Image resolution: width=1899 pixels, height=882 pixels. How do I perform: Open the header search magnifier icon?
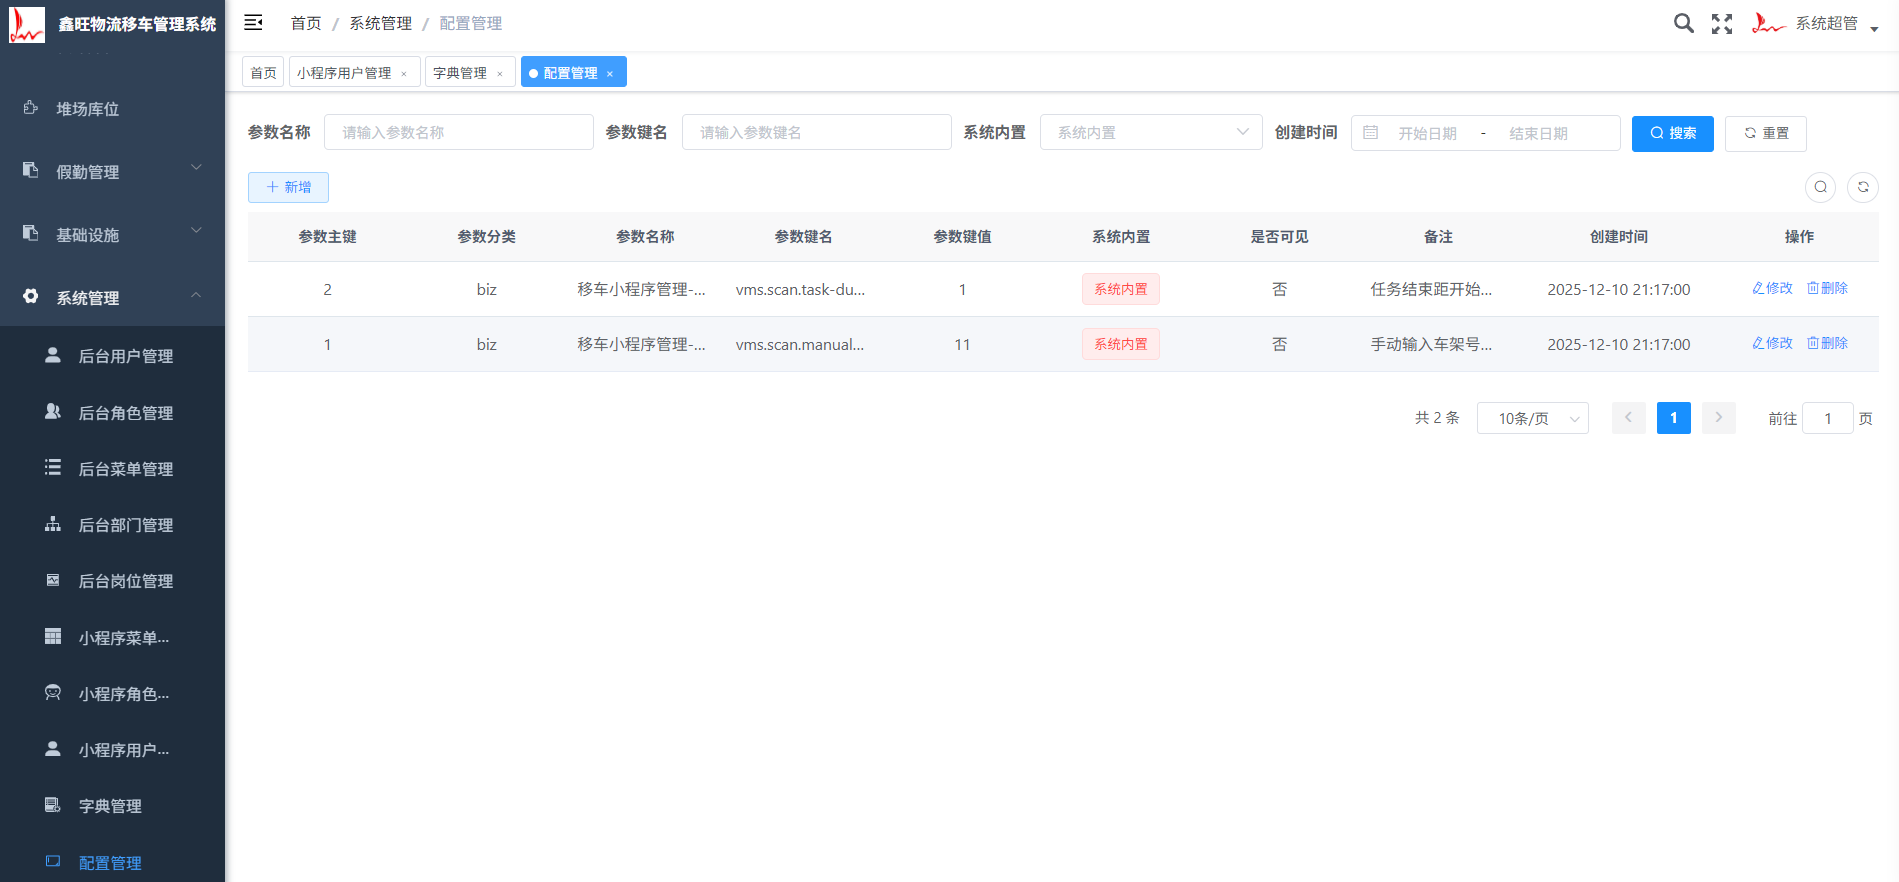pyautogui.click(x=1684, y=23)
